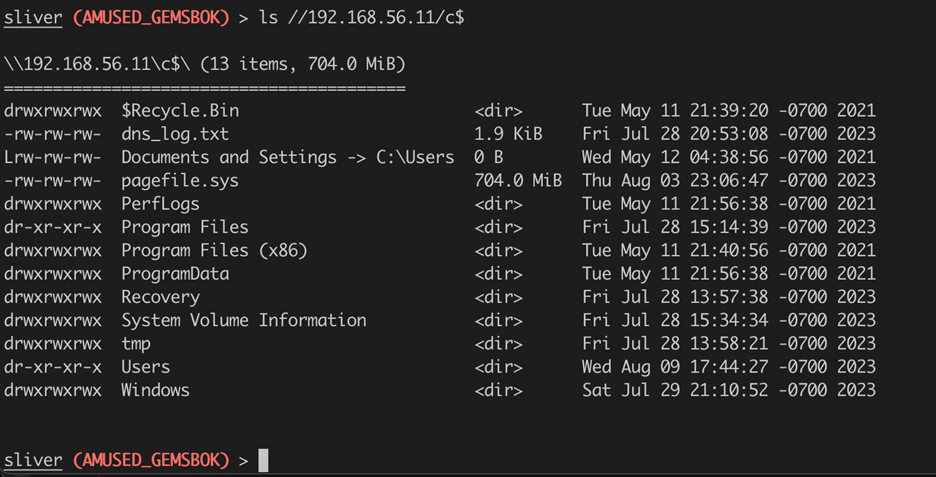This screenshot has width=936, height=477.
Task: Click the red AMUSED_GEMSBOK session name at the bottom
Action: [152, 460]
